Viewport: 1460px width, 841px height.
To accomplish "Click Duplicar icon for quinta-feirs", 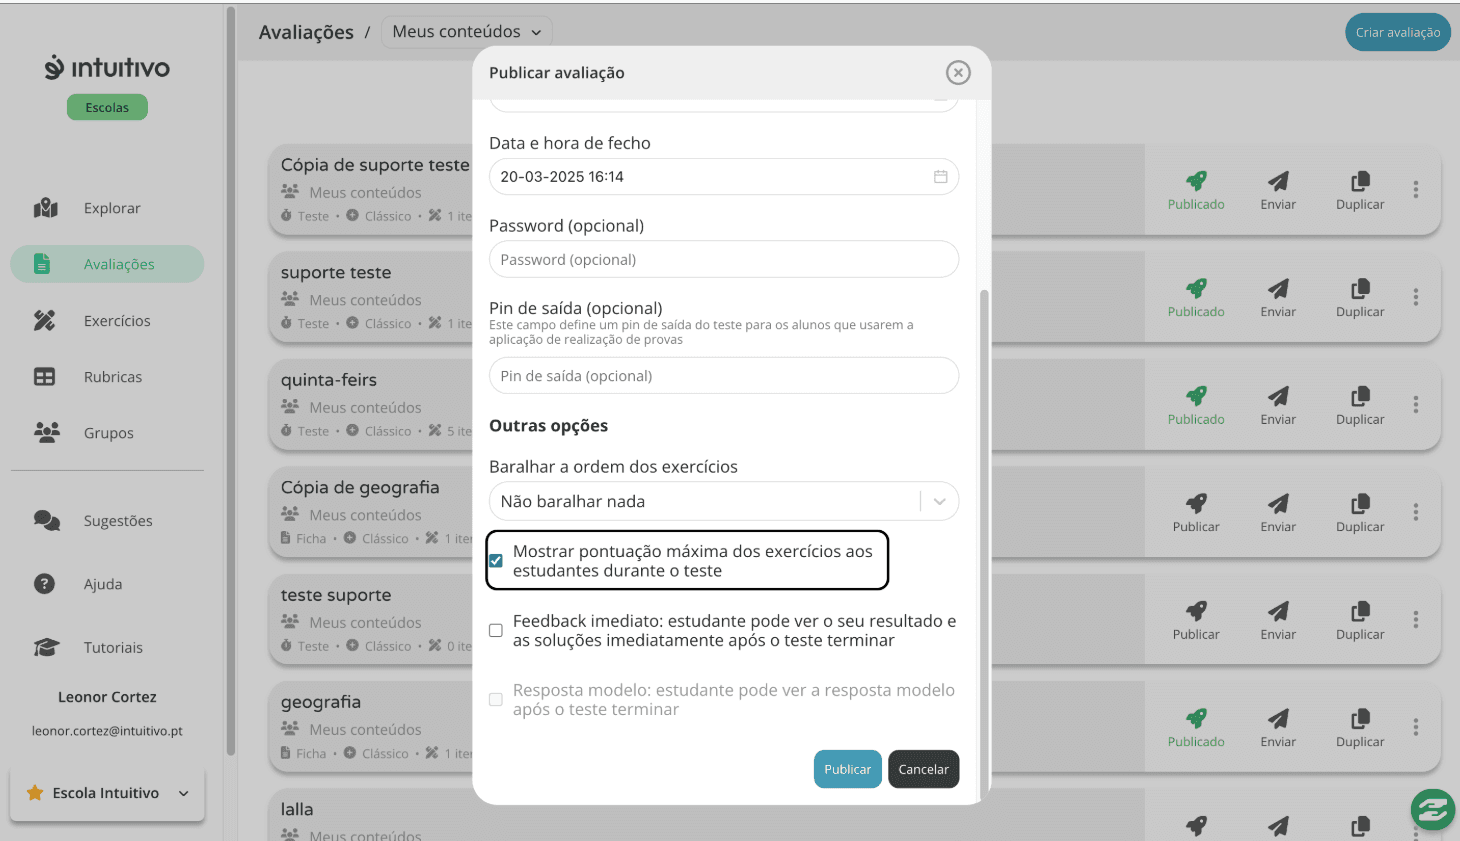I will coord(1360,396).
